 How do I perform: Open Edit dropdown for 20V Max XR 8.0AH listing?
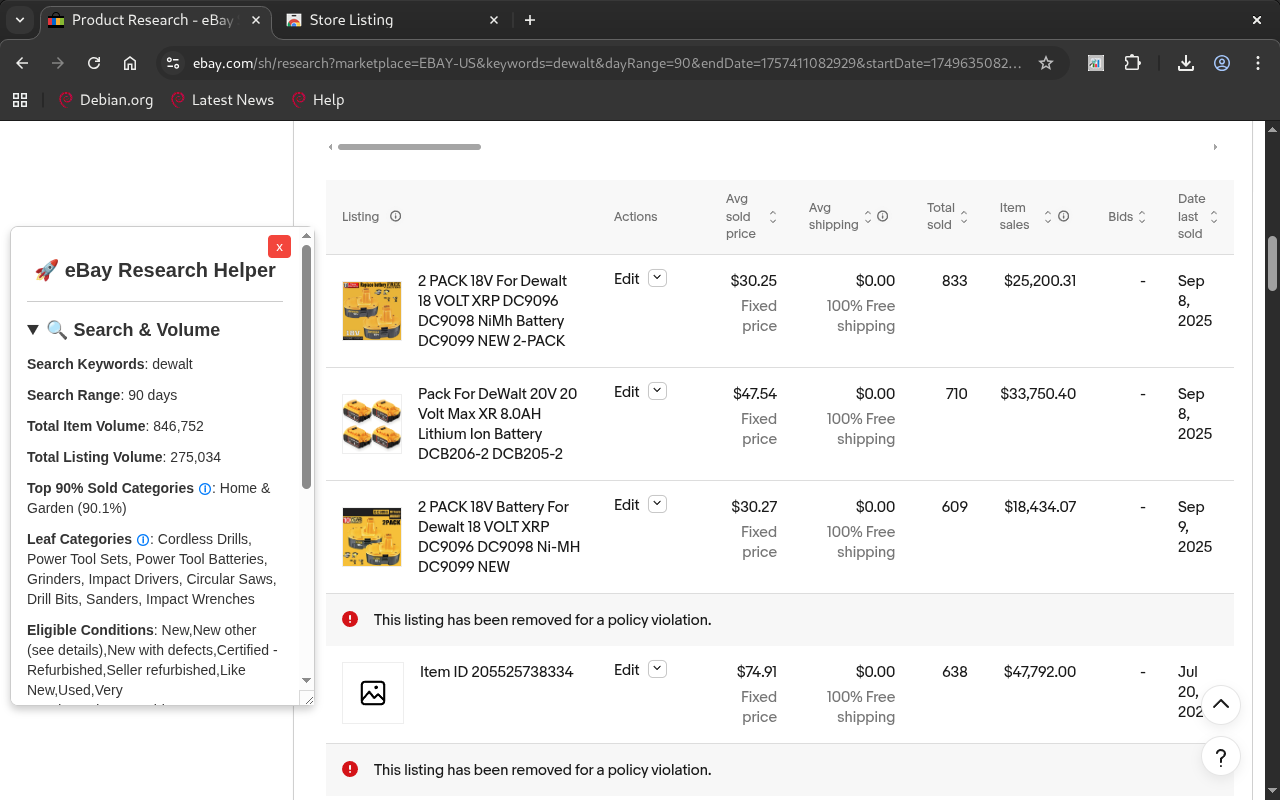click(657, 392)
